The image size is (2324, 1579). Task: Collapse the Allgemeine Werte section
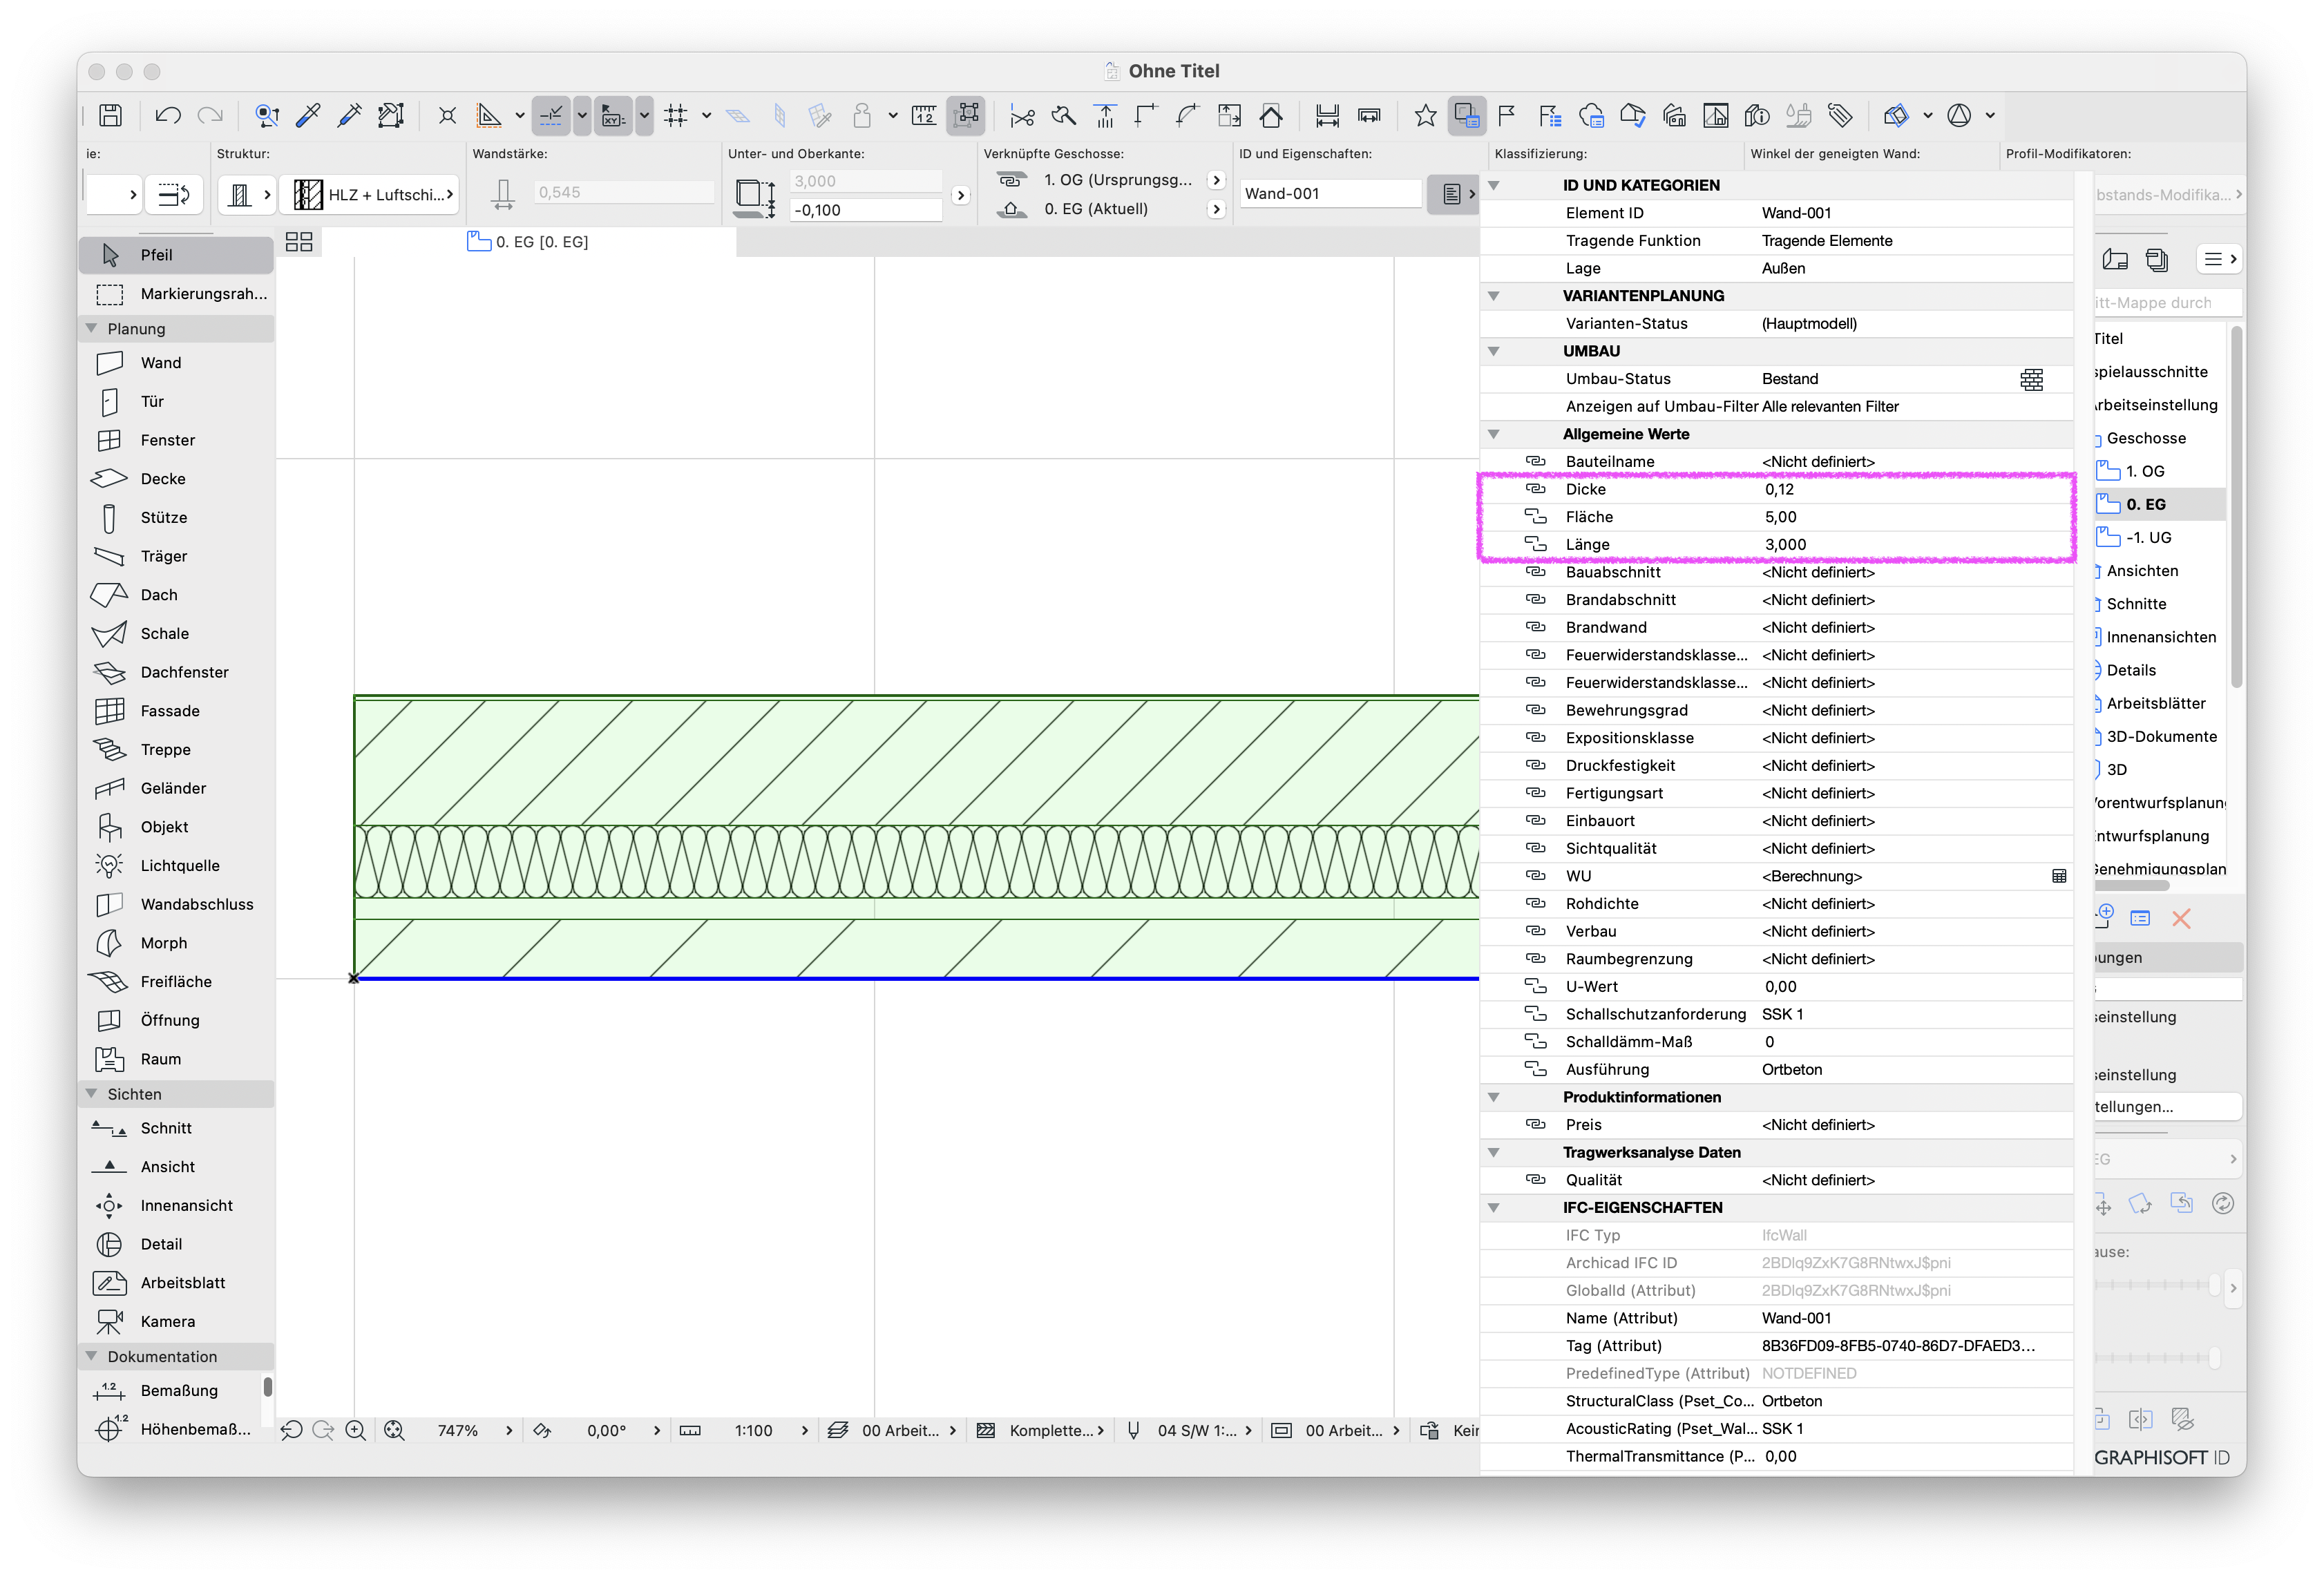pyautogui.click(x=1494, y=434)
